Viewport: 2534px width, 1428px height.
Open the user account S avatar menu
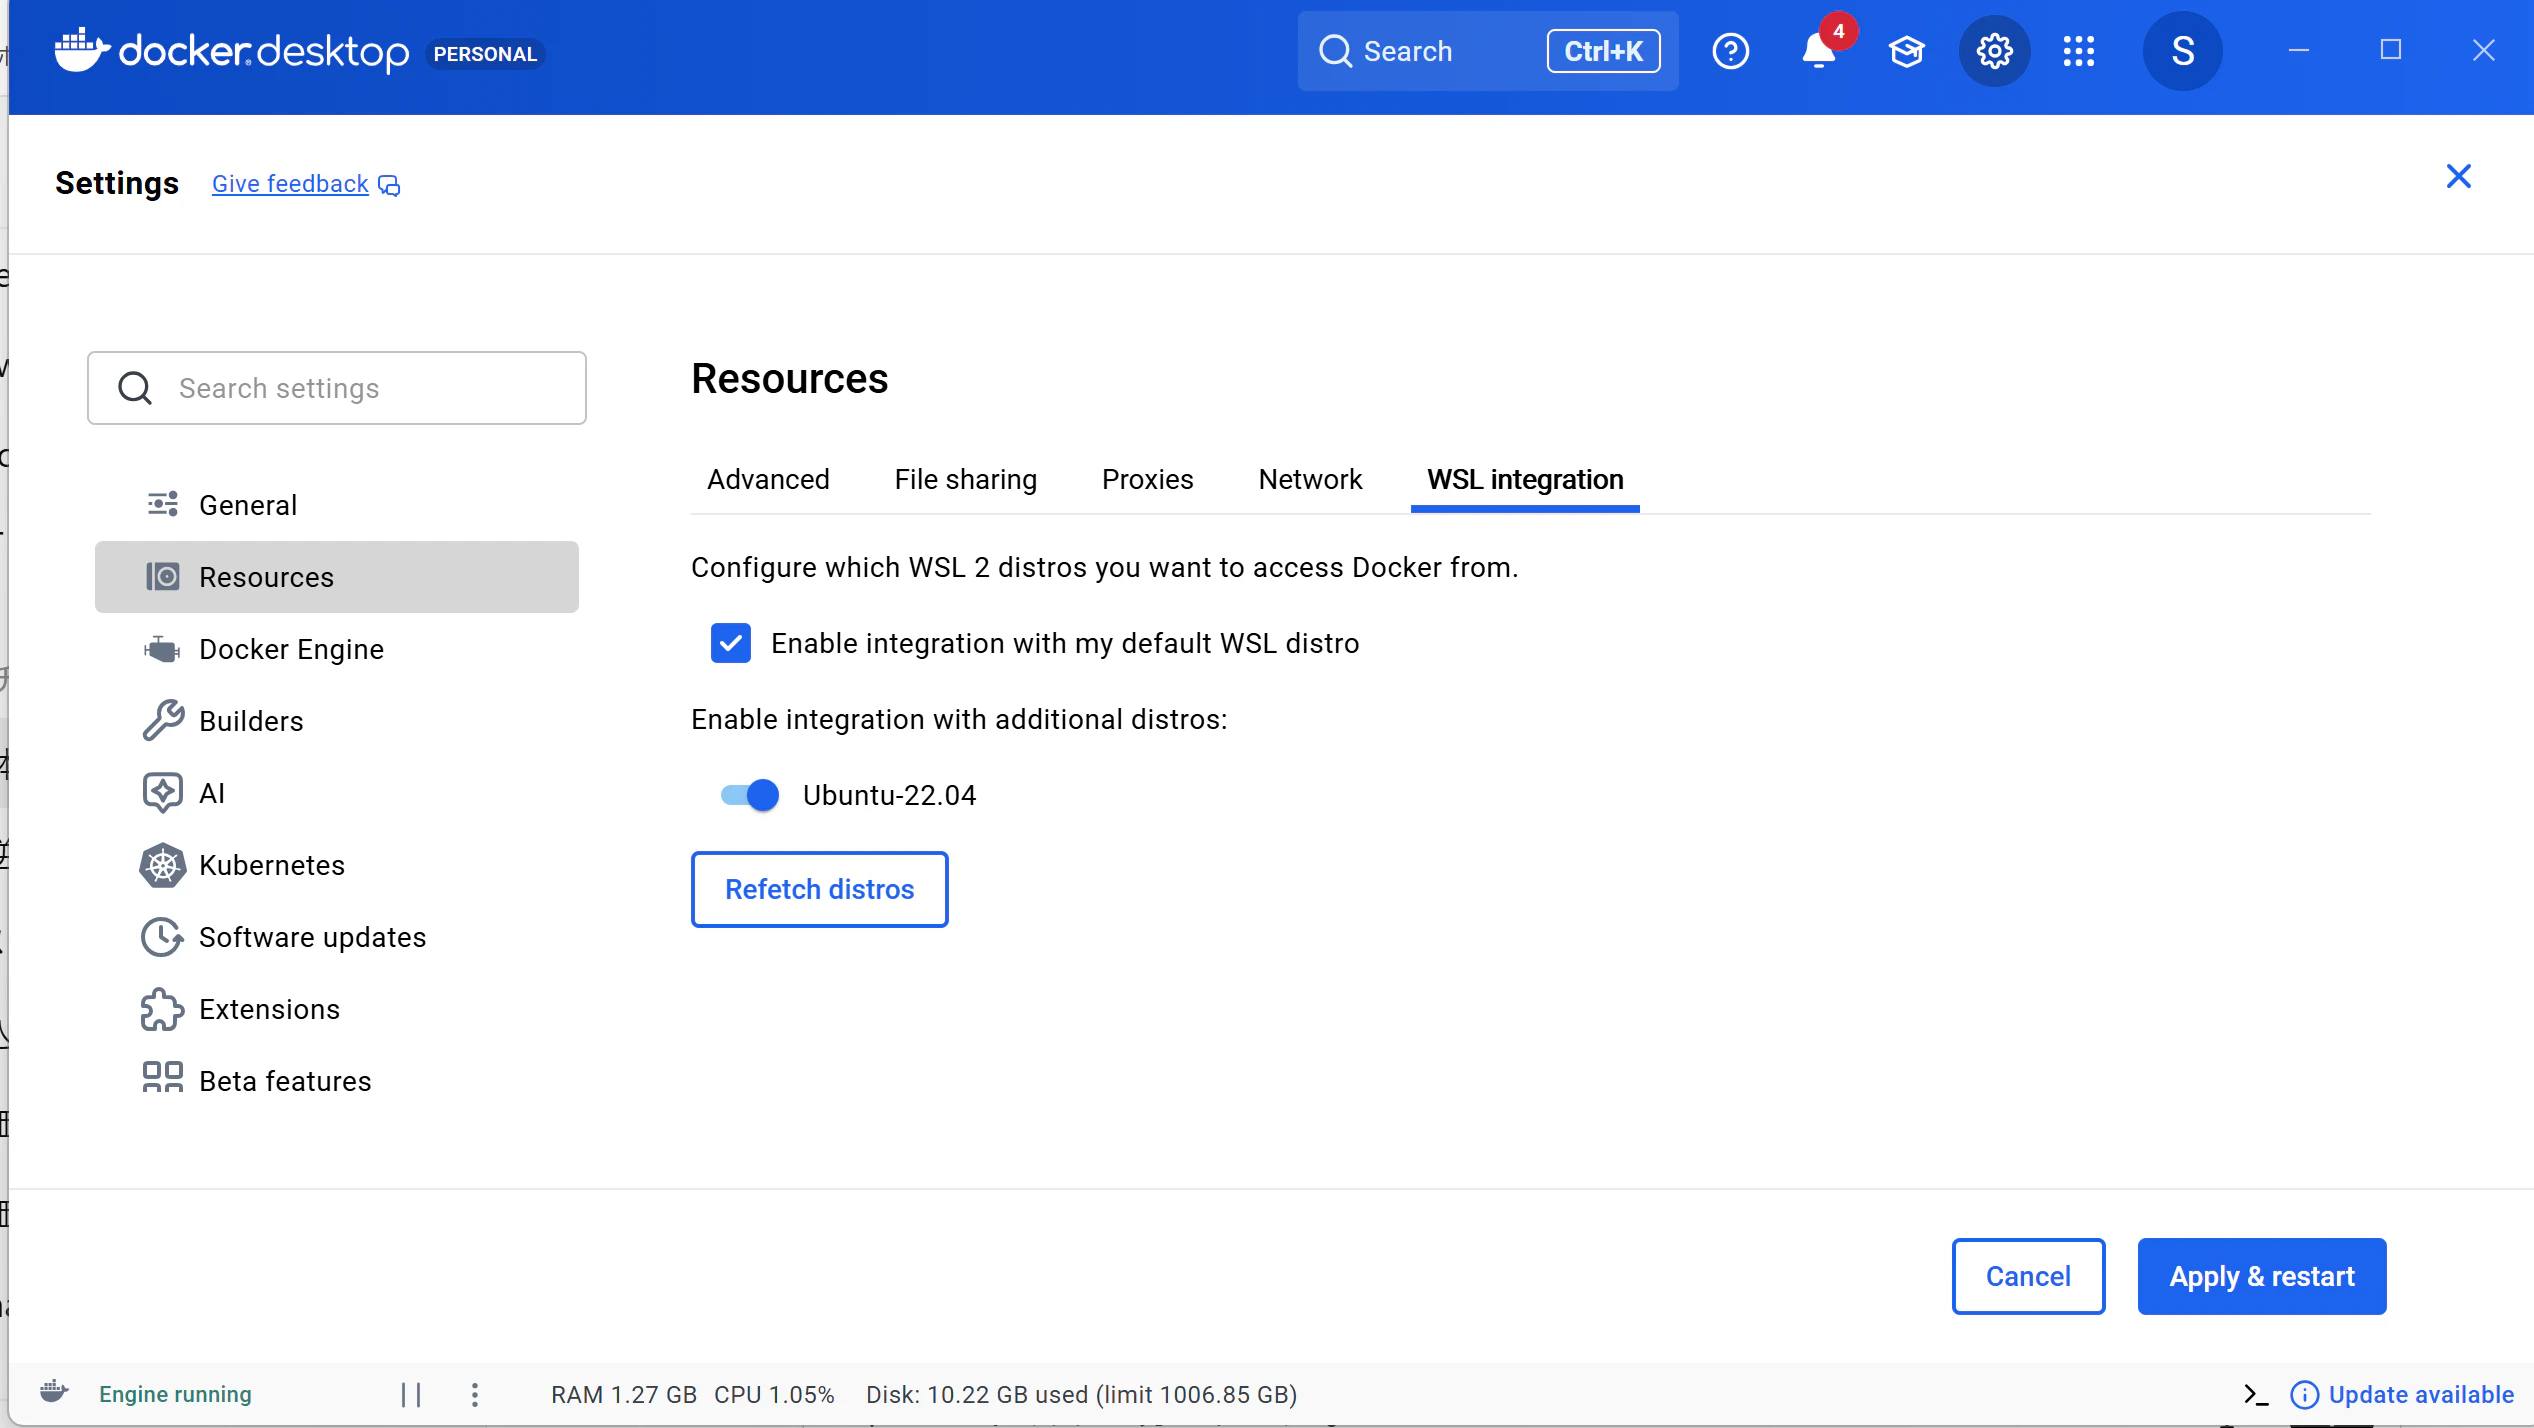(x=2182, y=51)
